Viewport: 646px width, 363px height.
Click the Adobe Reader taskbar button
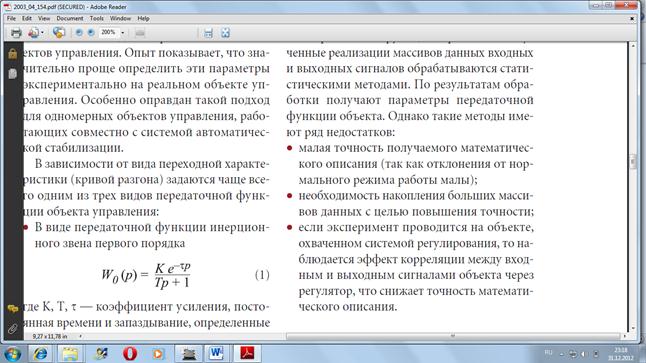[x=247, y=354]
